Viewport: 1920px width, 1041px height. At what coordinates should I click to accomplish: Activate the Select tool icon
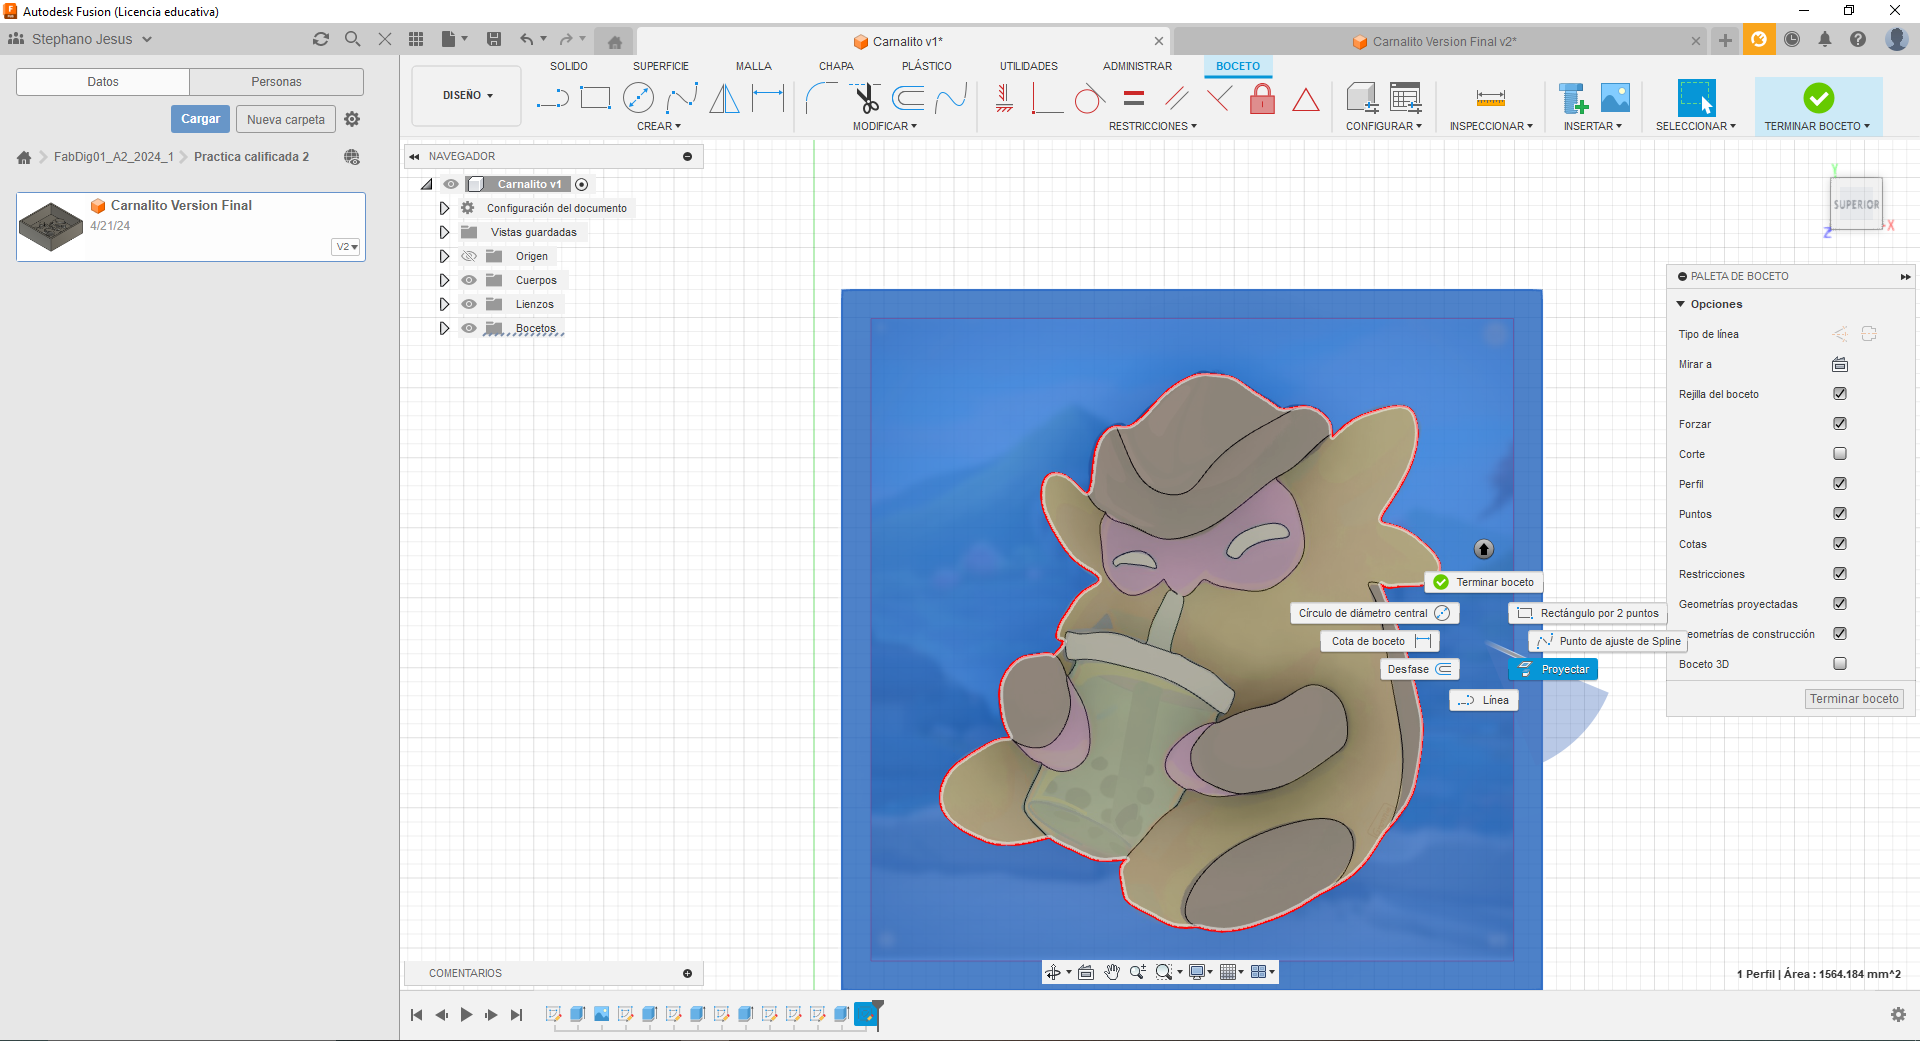pos(1696,98)
